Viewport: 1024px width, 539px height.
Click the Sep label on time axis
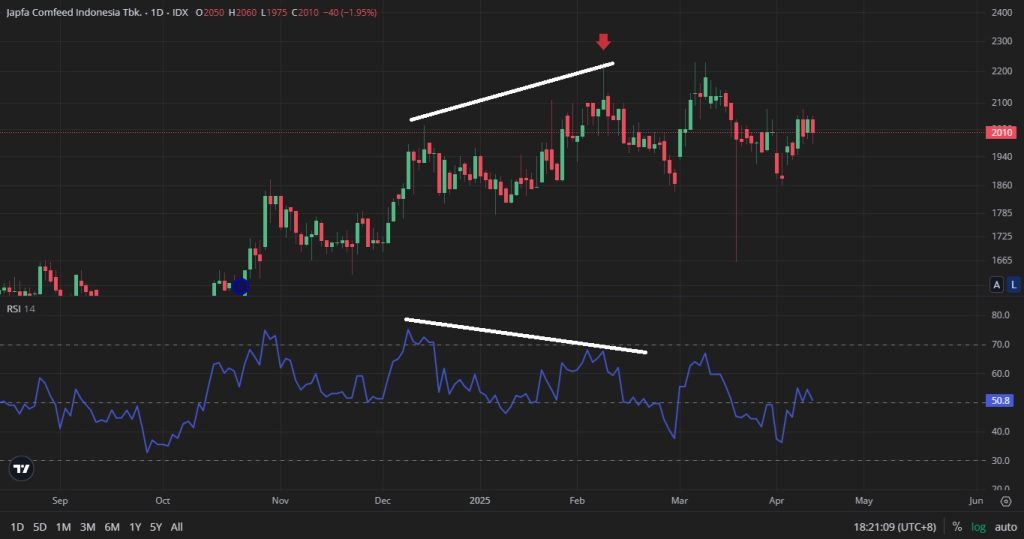pos(59,500)
